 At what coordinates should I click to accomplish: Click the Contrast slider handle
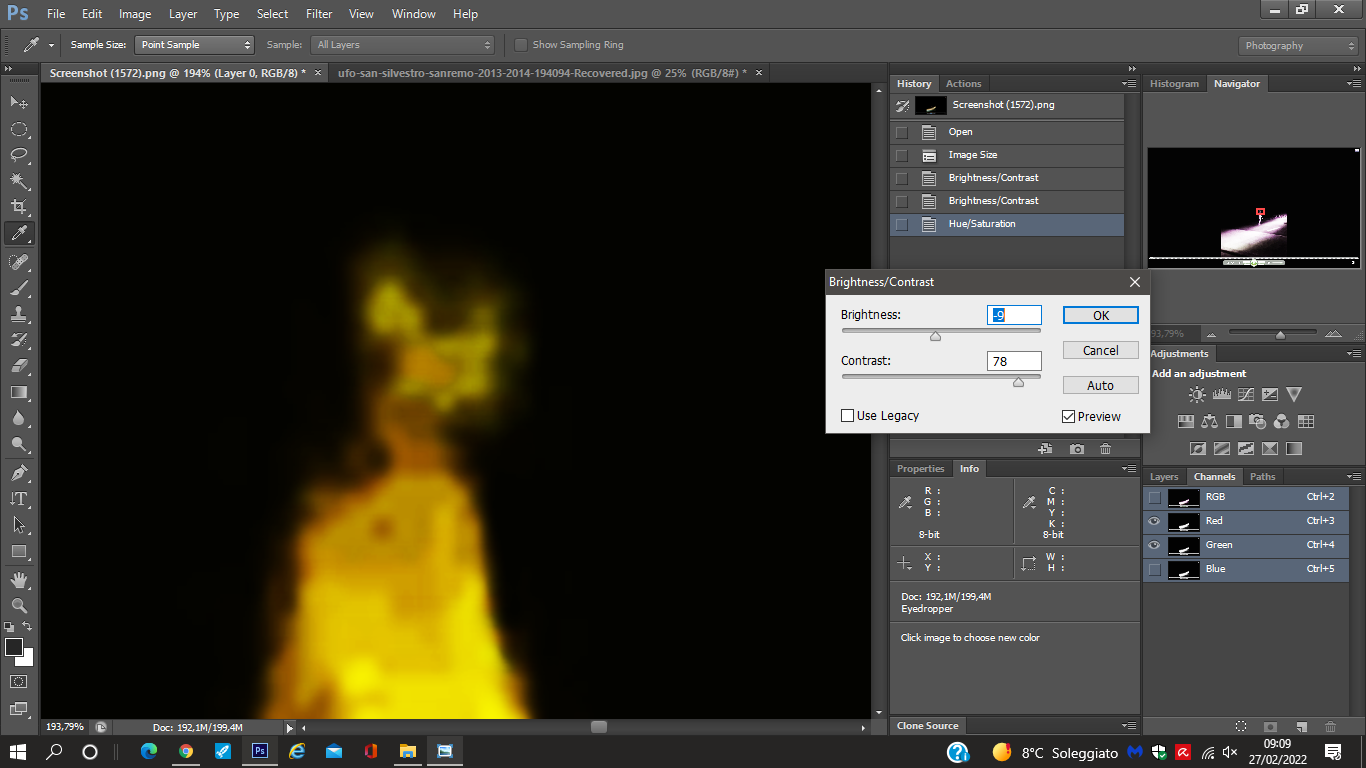(1018, 382)
